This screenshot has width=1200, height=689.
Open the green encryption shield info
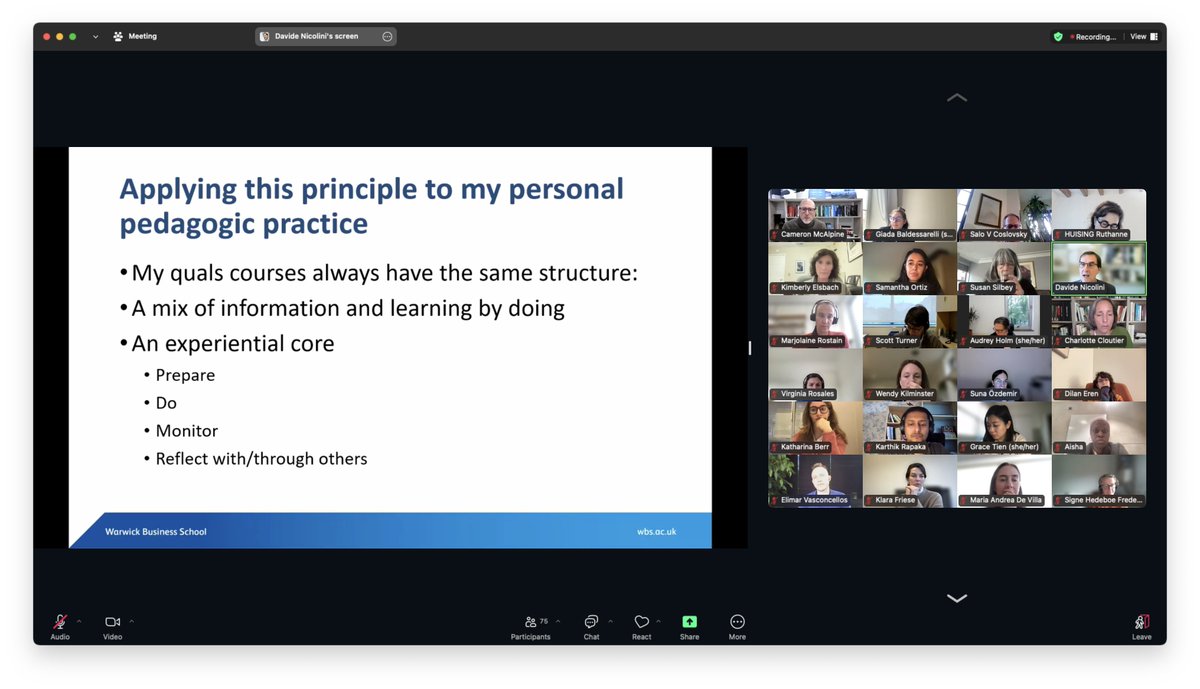point(1058,36)
